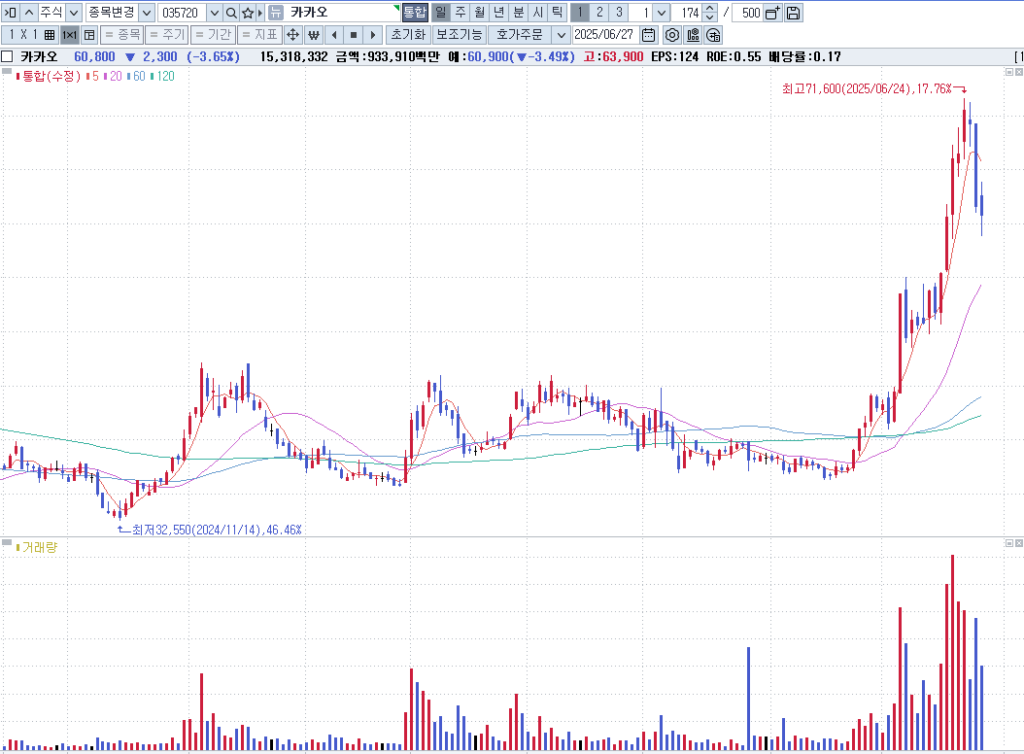Increase the 174 candle count stepper
The width and height of the screenshot is (1024, 754).
(710, 9)
